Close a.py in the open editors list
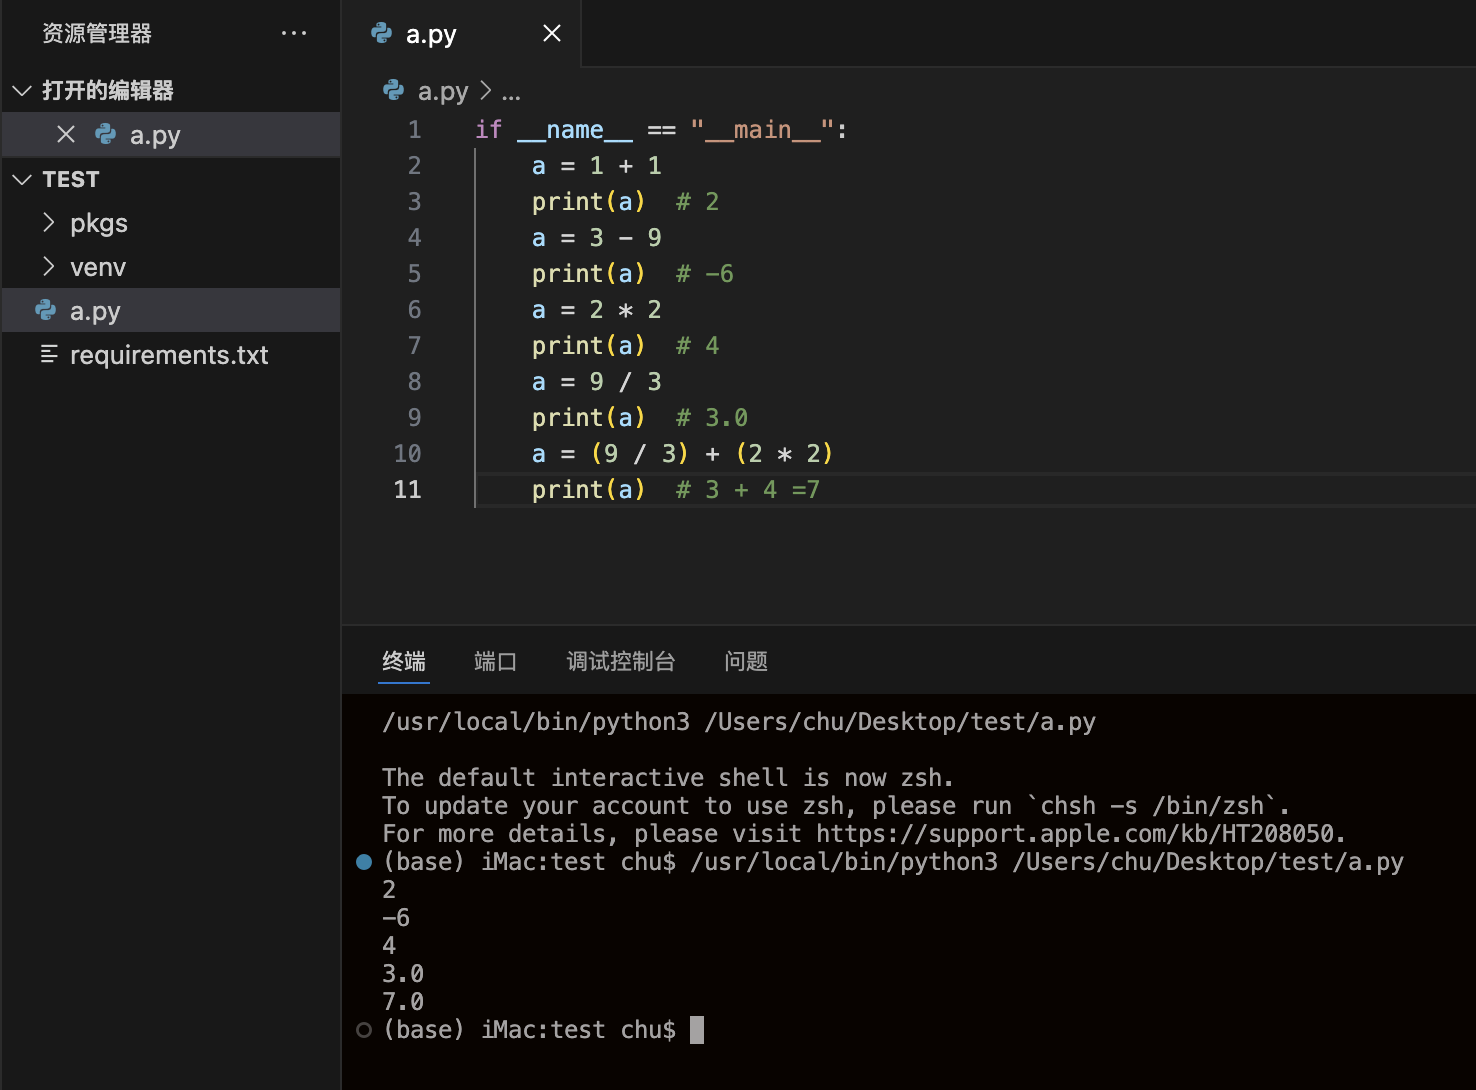The image size is (1476, 1090). pyautogui.click(x=66, y=134)
